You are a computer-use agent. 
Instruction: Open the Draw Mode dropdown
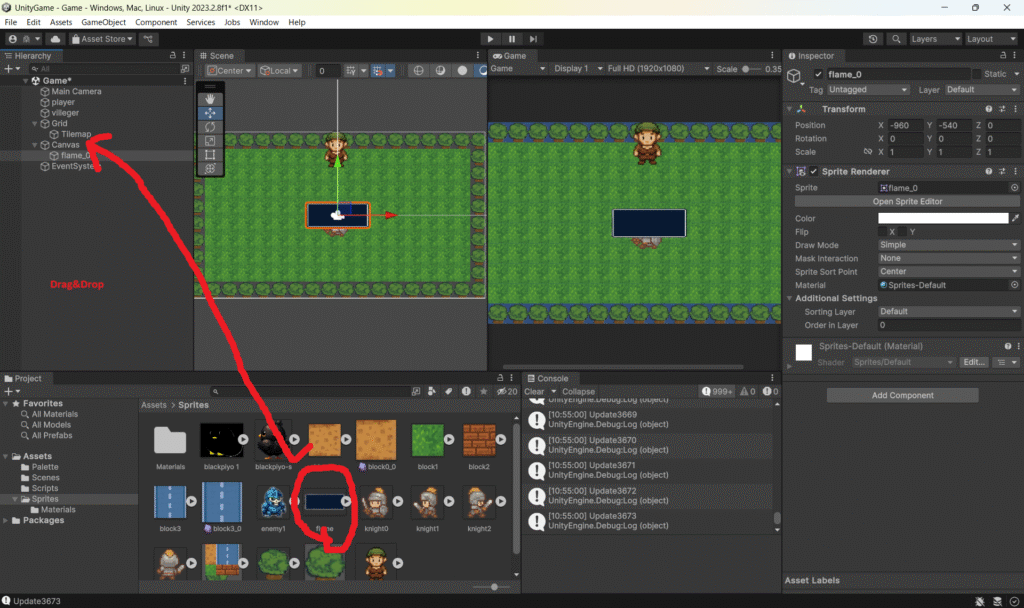tap(948, 245)
